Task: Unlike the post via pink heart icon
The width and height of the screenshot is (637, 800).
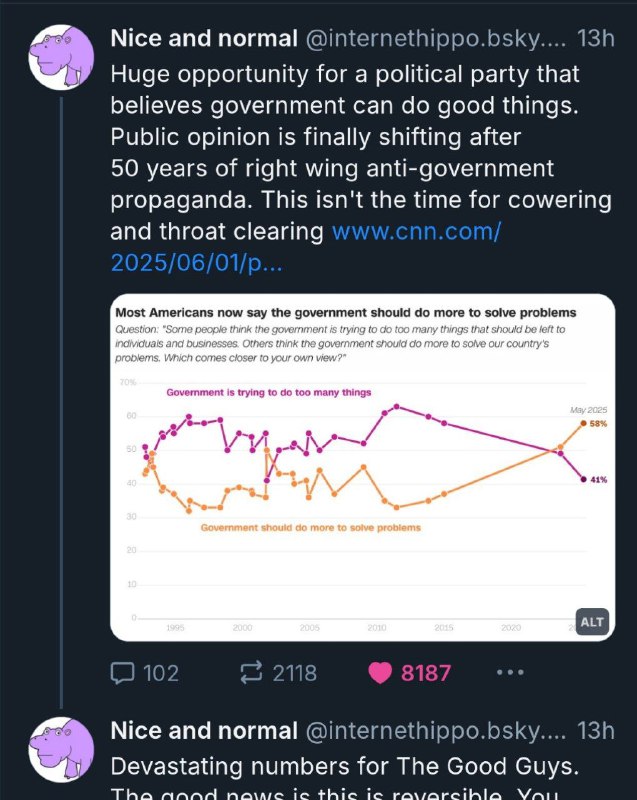Action: point(380,673)
